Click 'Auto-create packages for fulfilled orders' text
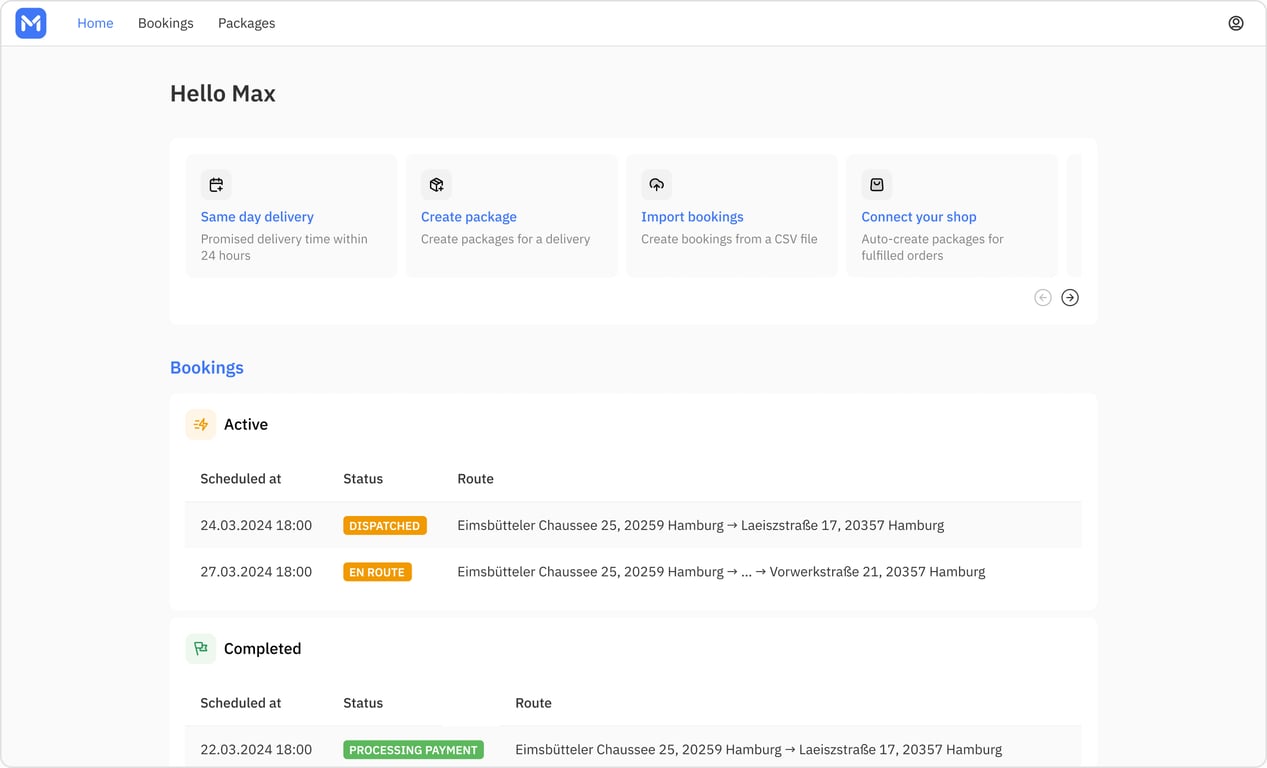1267x768 pixels. pos(932,247)
